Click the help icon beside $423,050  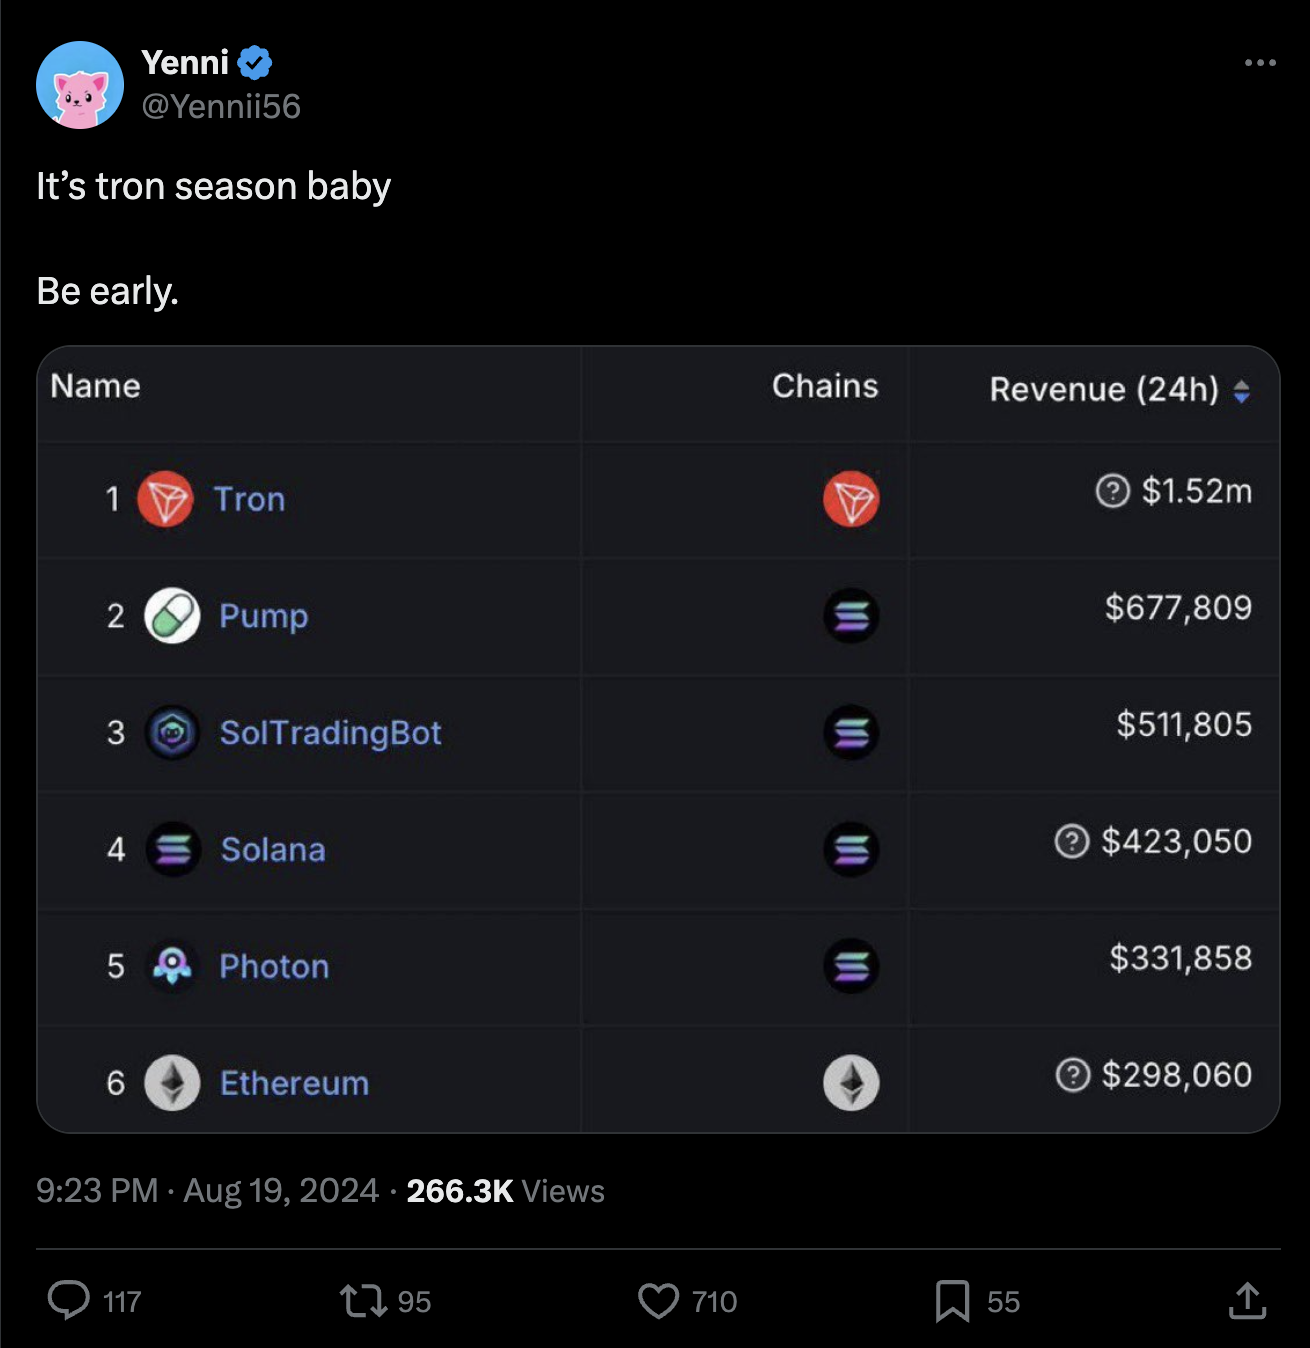(x=1071, y=841)
